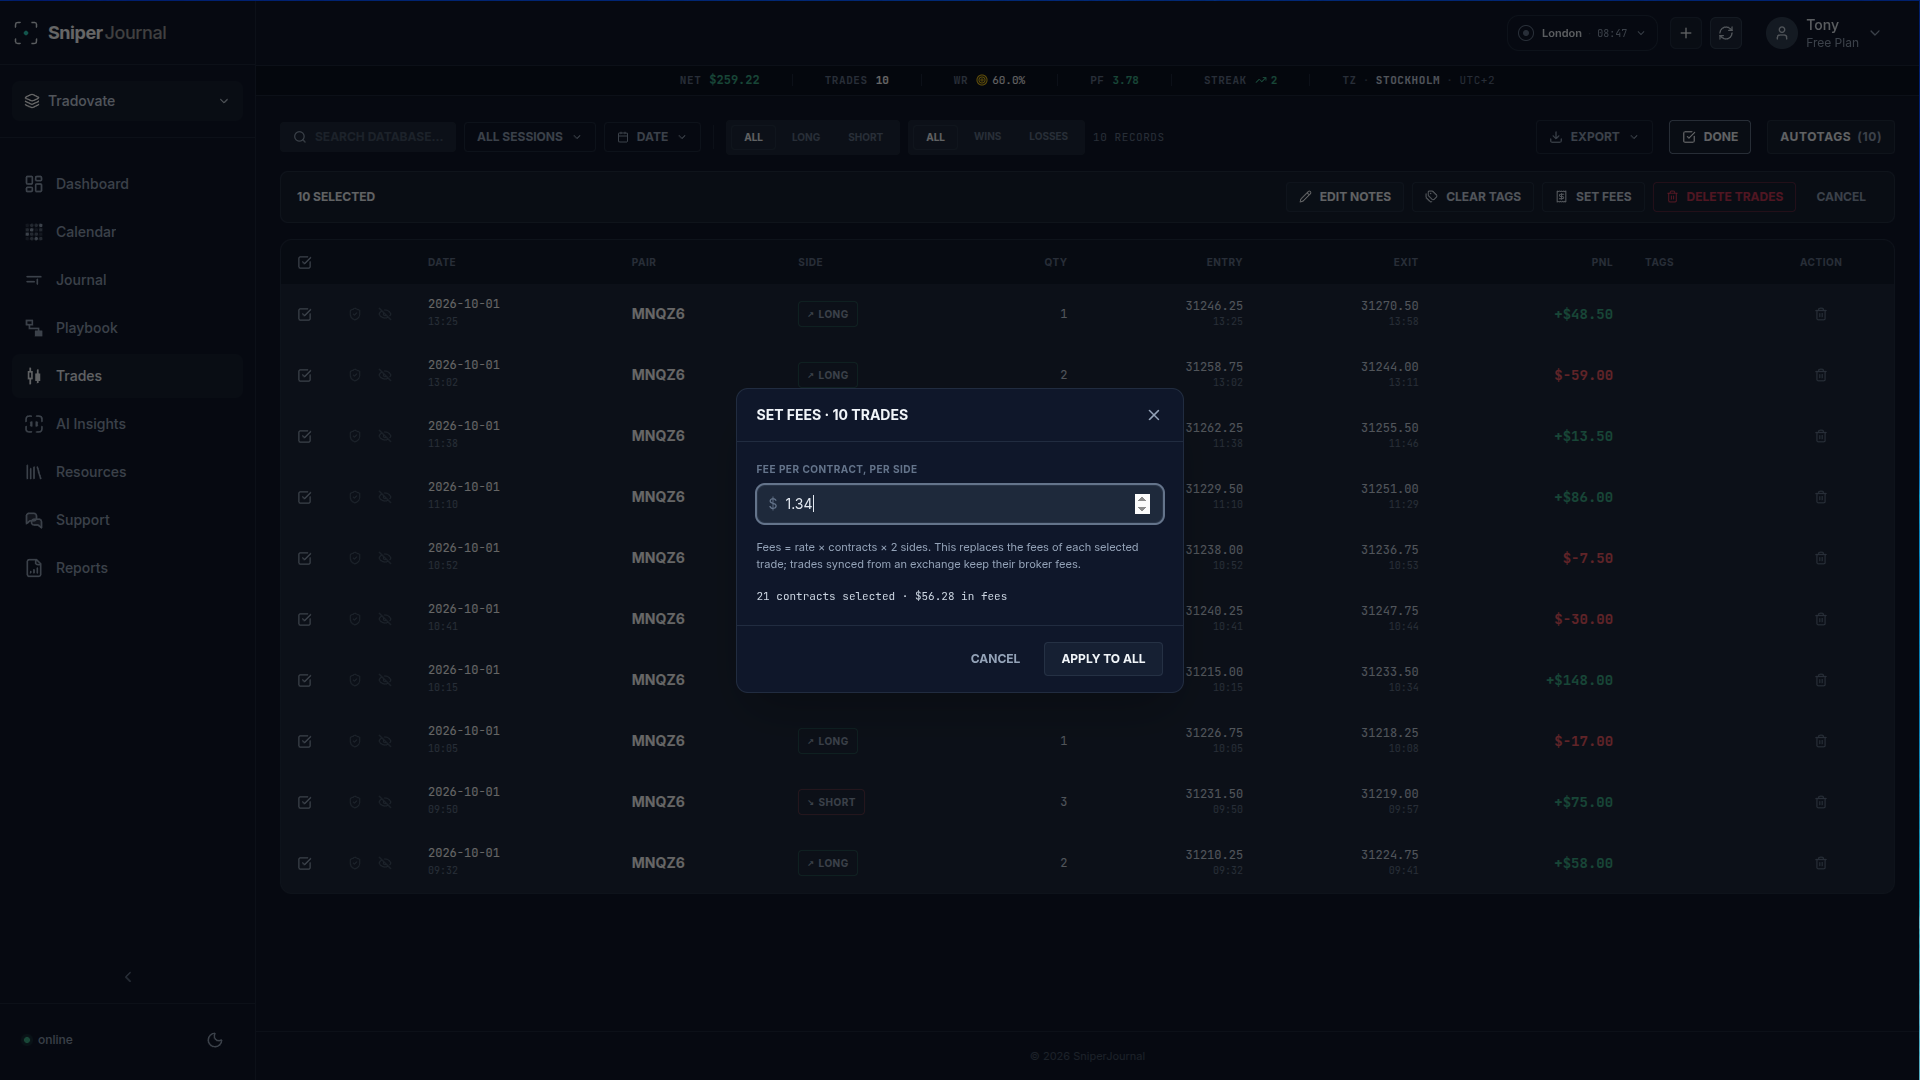Open the Calendar page

click(127, 232)
